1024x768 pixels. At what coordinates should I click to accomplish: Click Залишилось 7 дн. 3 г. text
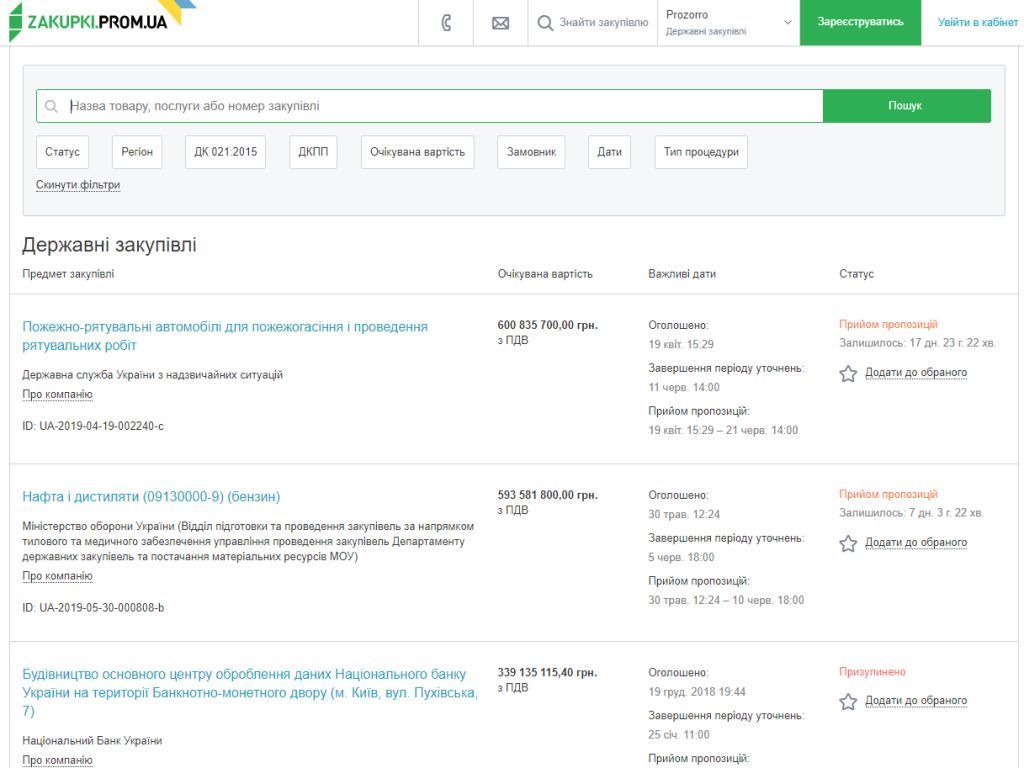(x=911, y=513)
